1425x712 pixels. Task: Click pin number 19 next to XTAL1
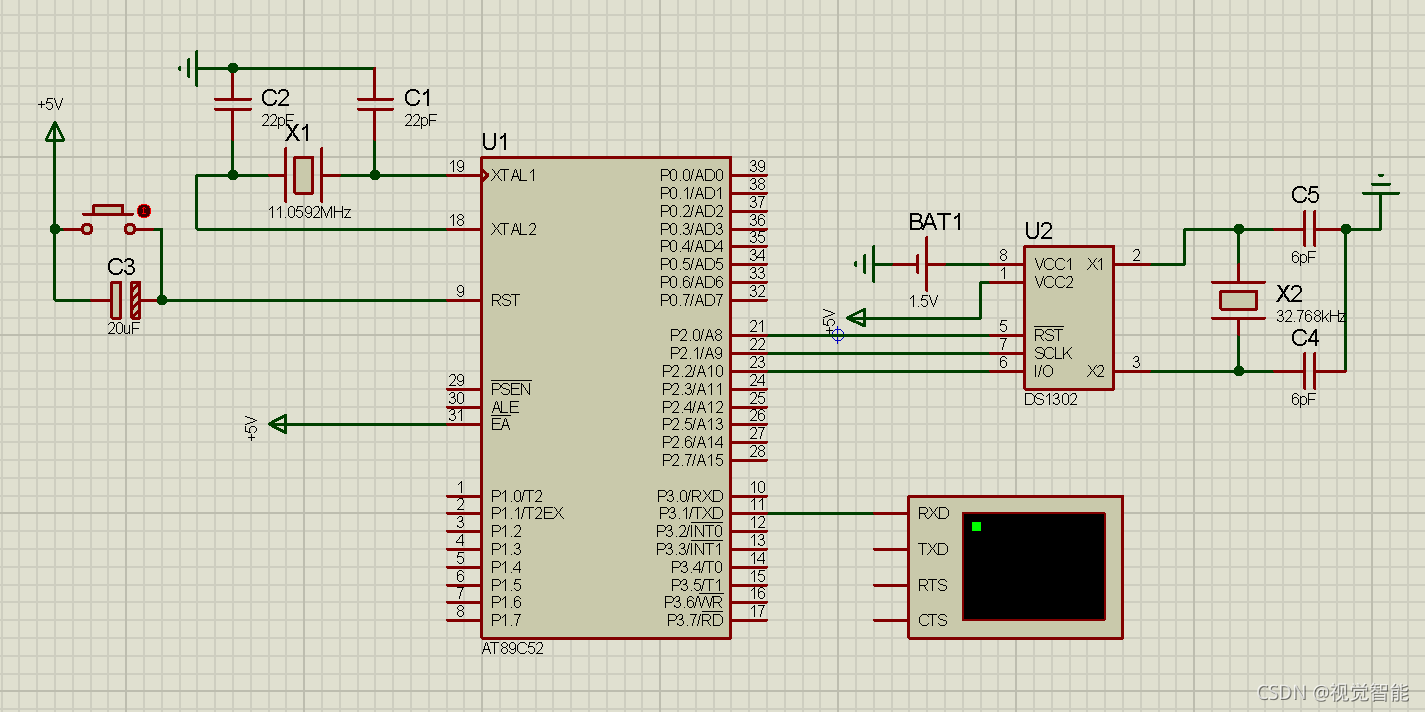tap(457, 166)
